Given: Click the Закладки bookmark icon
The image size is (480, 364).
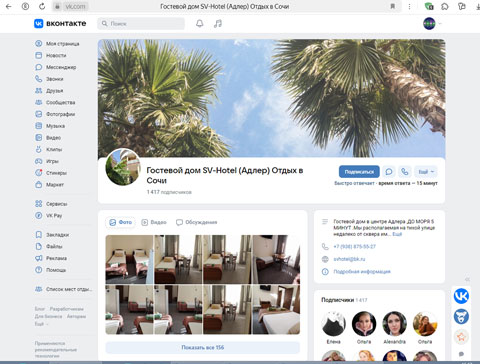Looking at the screenshot, I should tap(39, 235).
